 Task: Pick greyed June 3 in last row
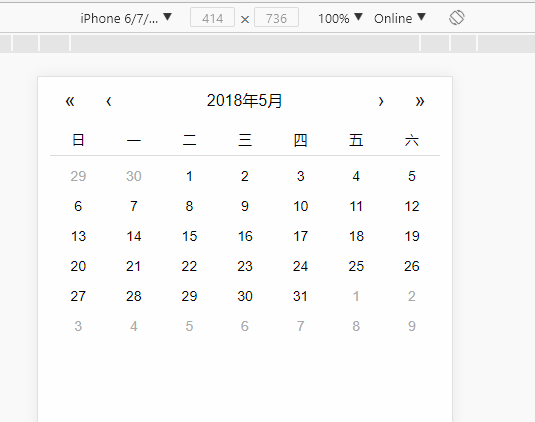[x=78, y=326]
